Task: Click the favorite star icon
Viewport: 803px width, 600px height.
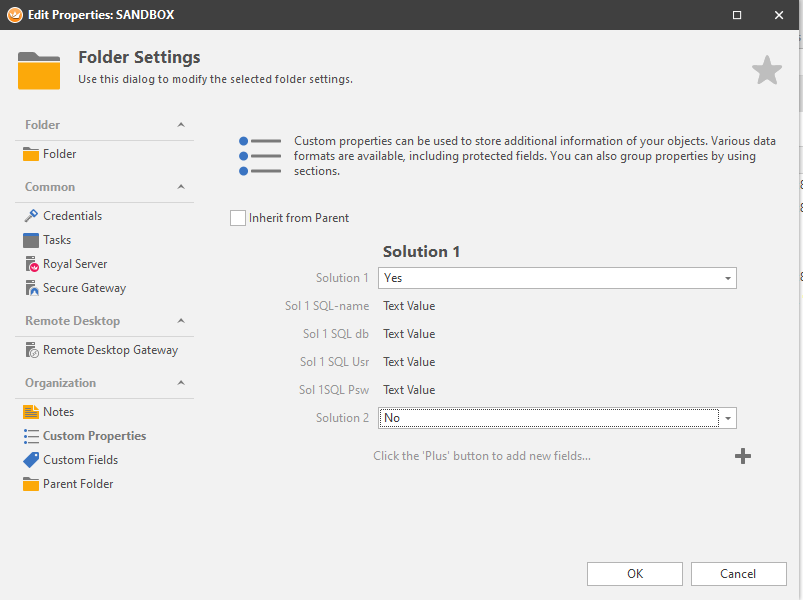Action: click(x=766, y=70)
